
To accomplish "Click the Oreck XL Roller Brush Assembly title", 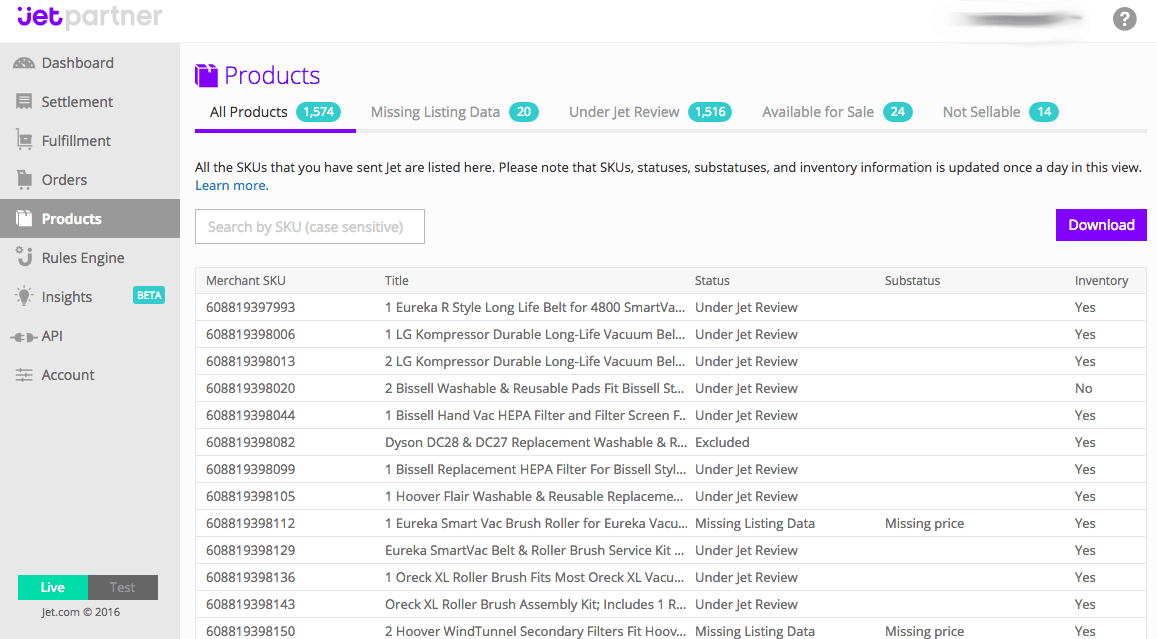I will [535, 604].
